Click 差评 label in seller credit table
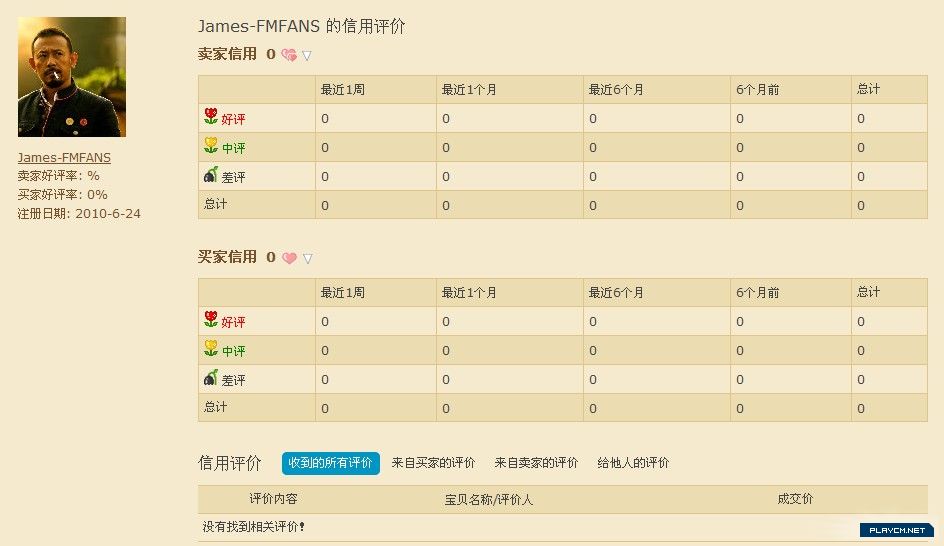944x546 pixels. [233, 177]
